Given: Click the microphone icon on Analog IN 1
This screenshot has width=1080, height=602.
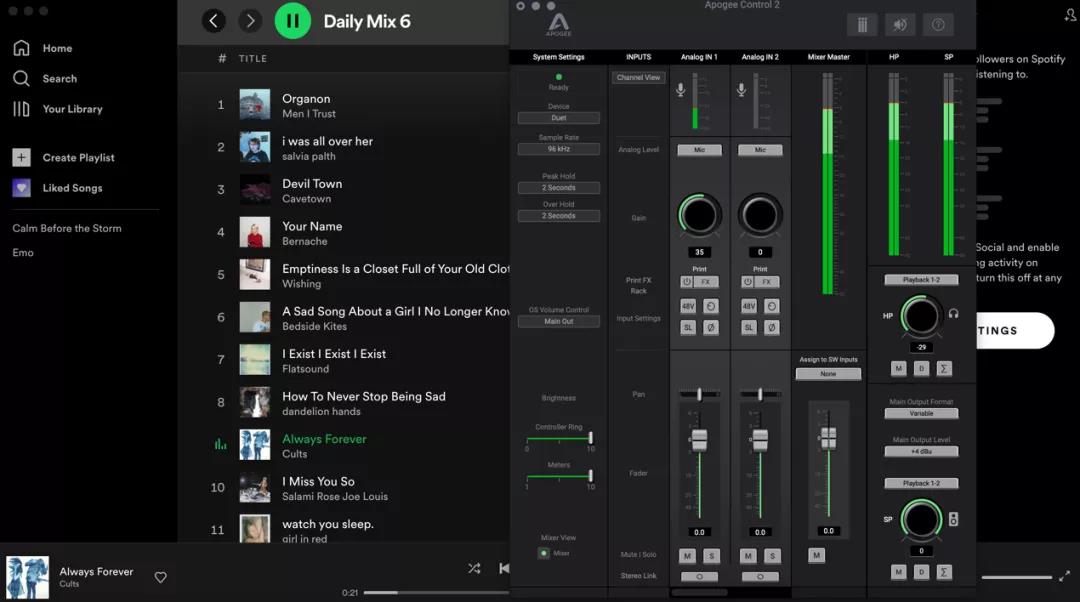Looking at the screenshot, I should (x=681, y=90).
